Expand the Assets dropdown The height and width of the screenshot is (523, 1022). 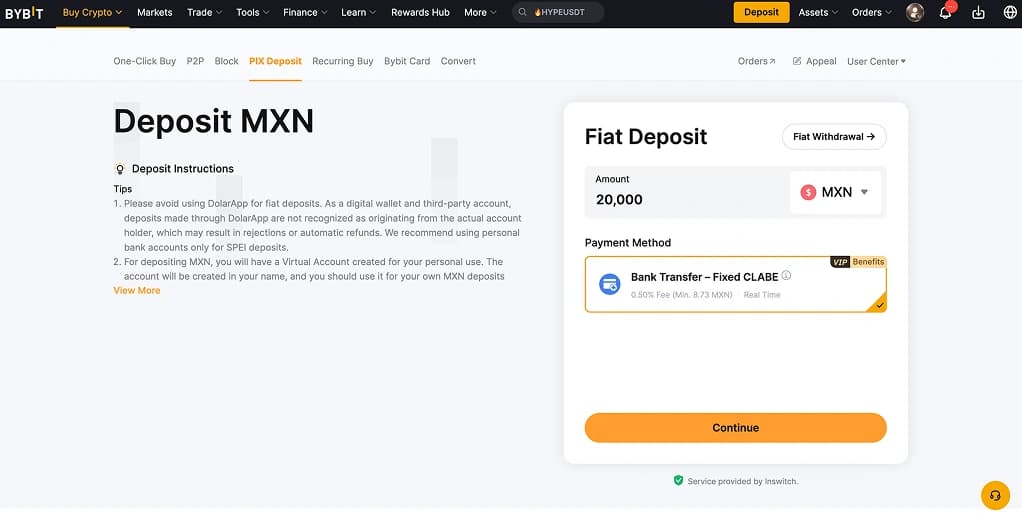[x=818, y=13]
